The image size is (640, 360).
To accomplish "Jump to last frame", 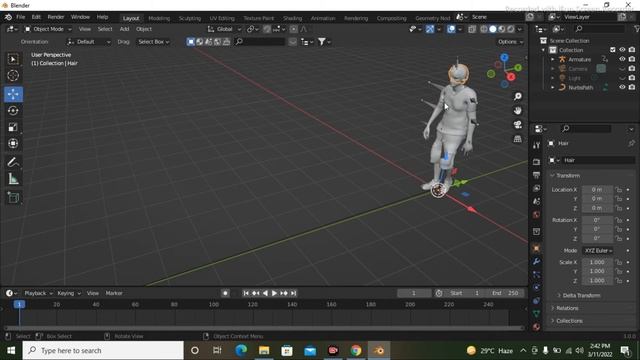I will (293, 293).
